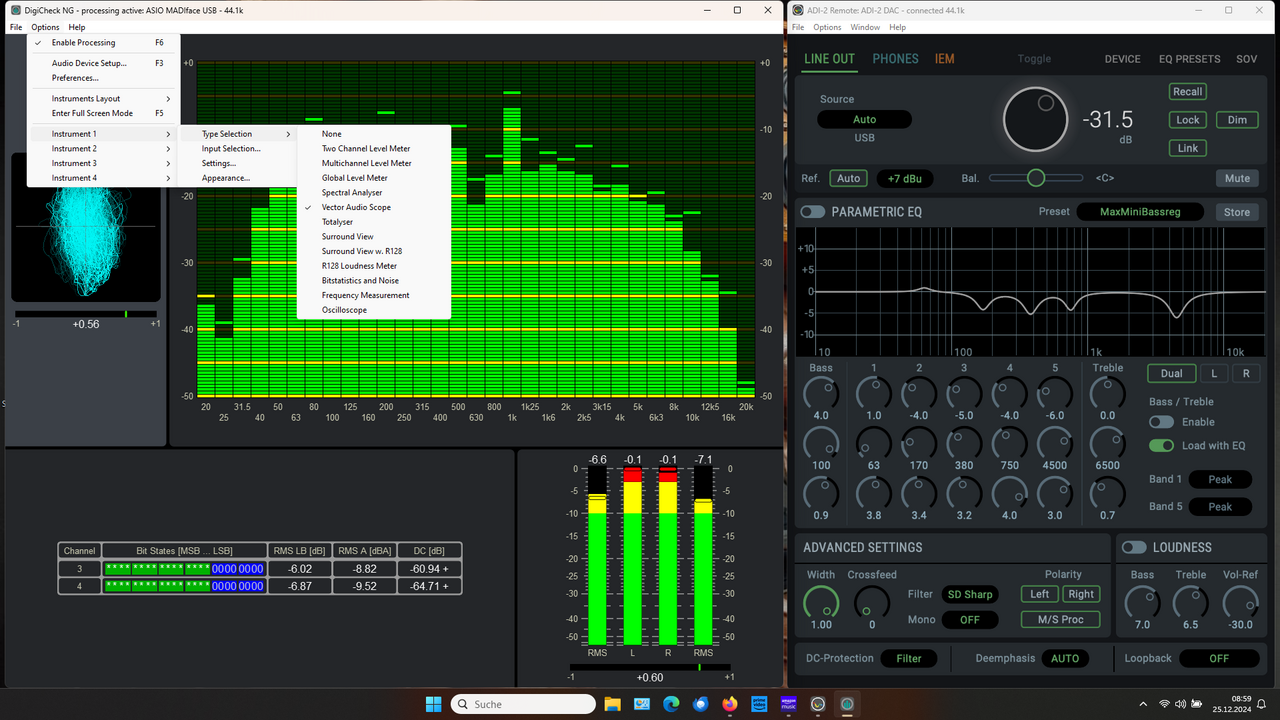The height and width of the screenshot is (720, 1280).
Task: Open Preferences from the Options menu
Action: click(x=104, y=78)
